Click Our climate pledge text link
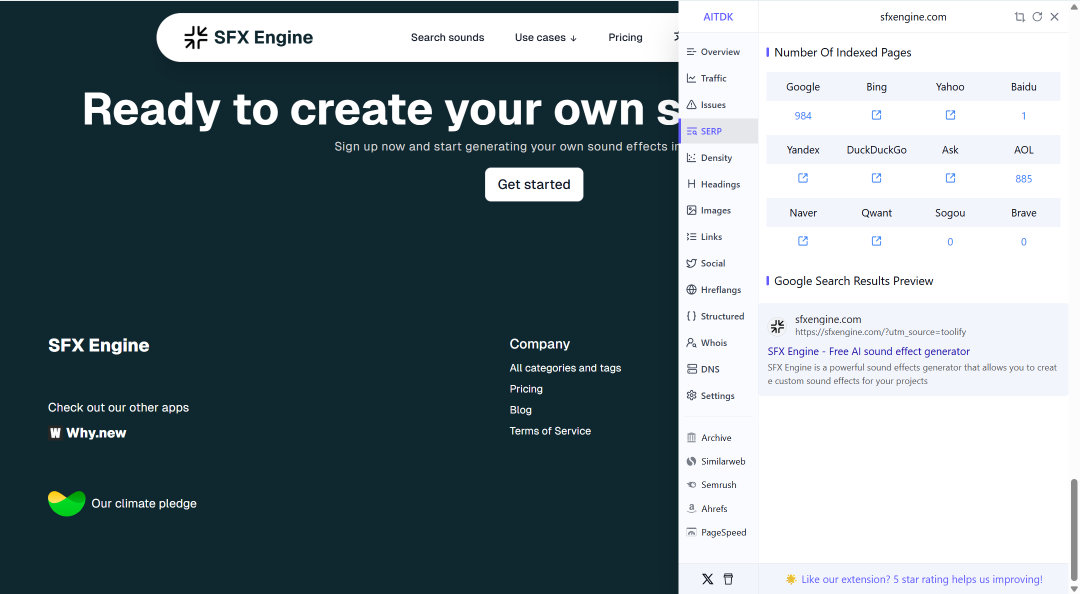 coord(144,504)
